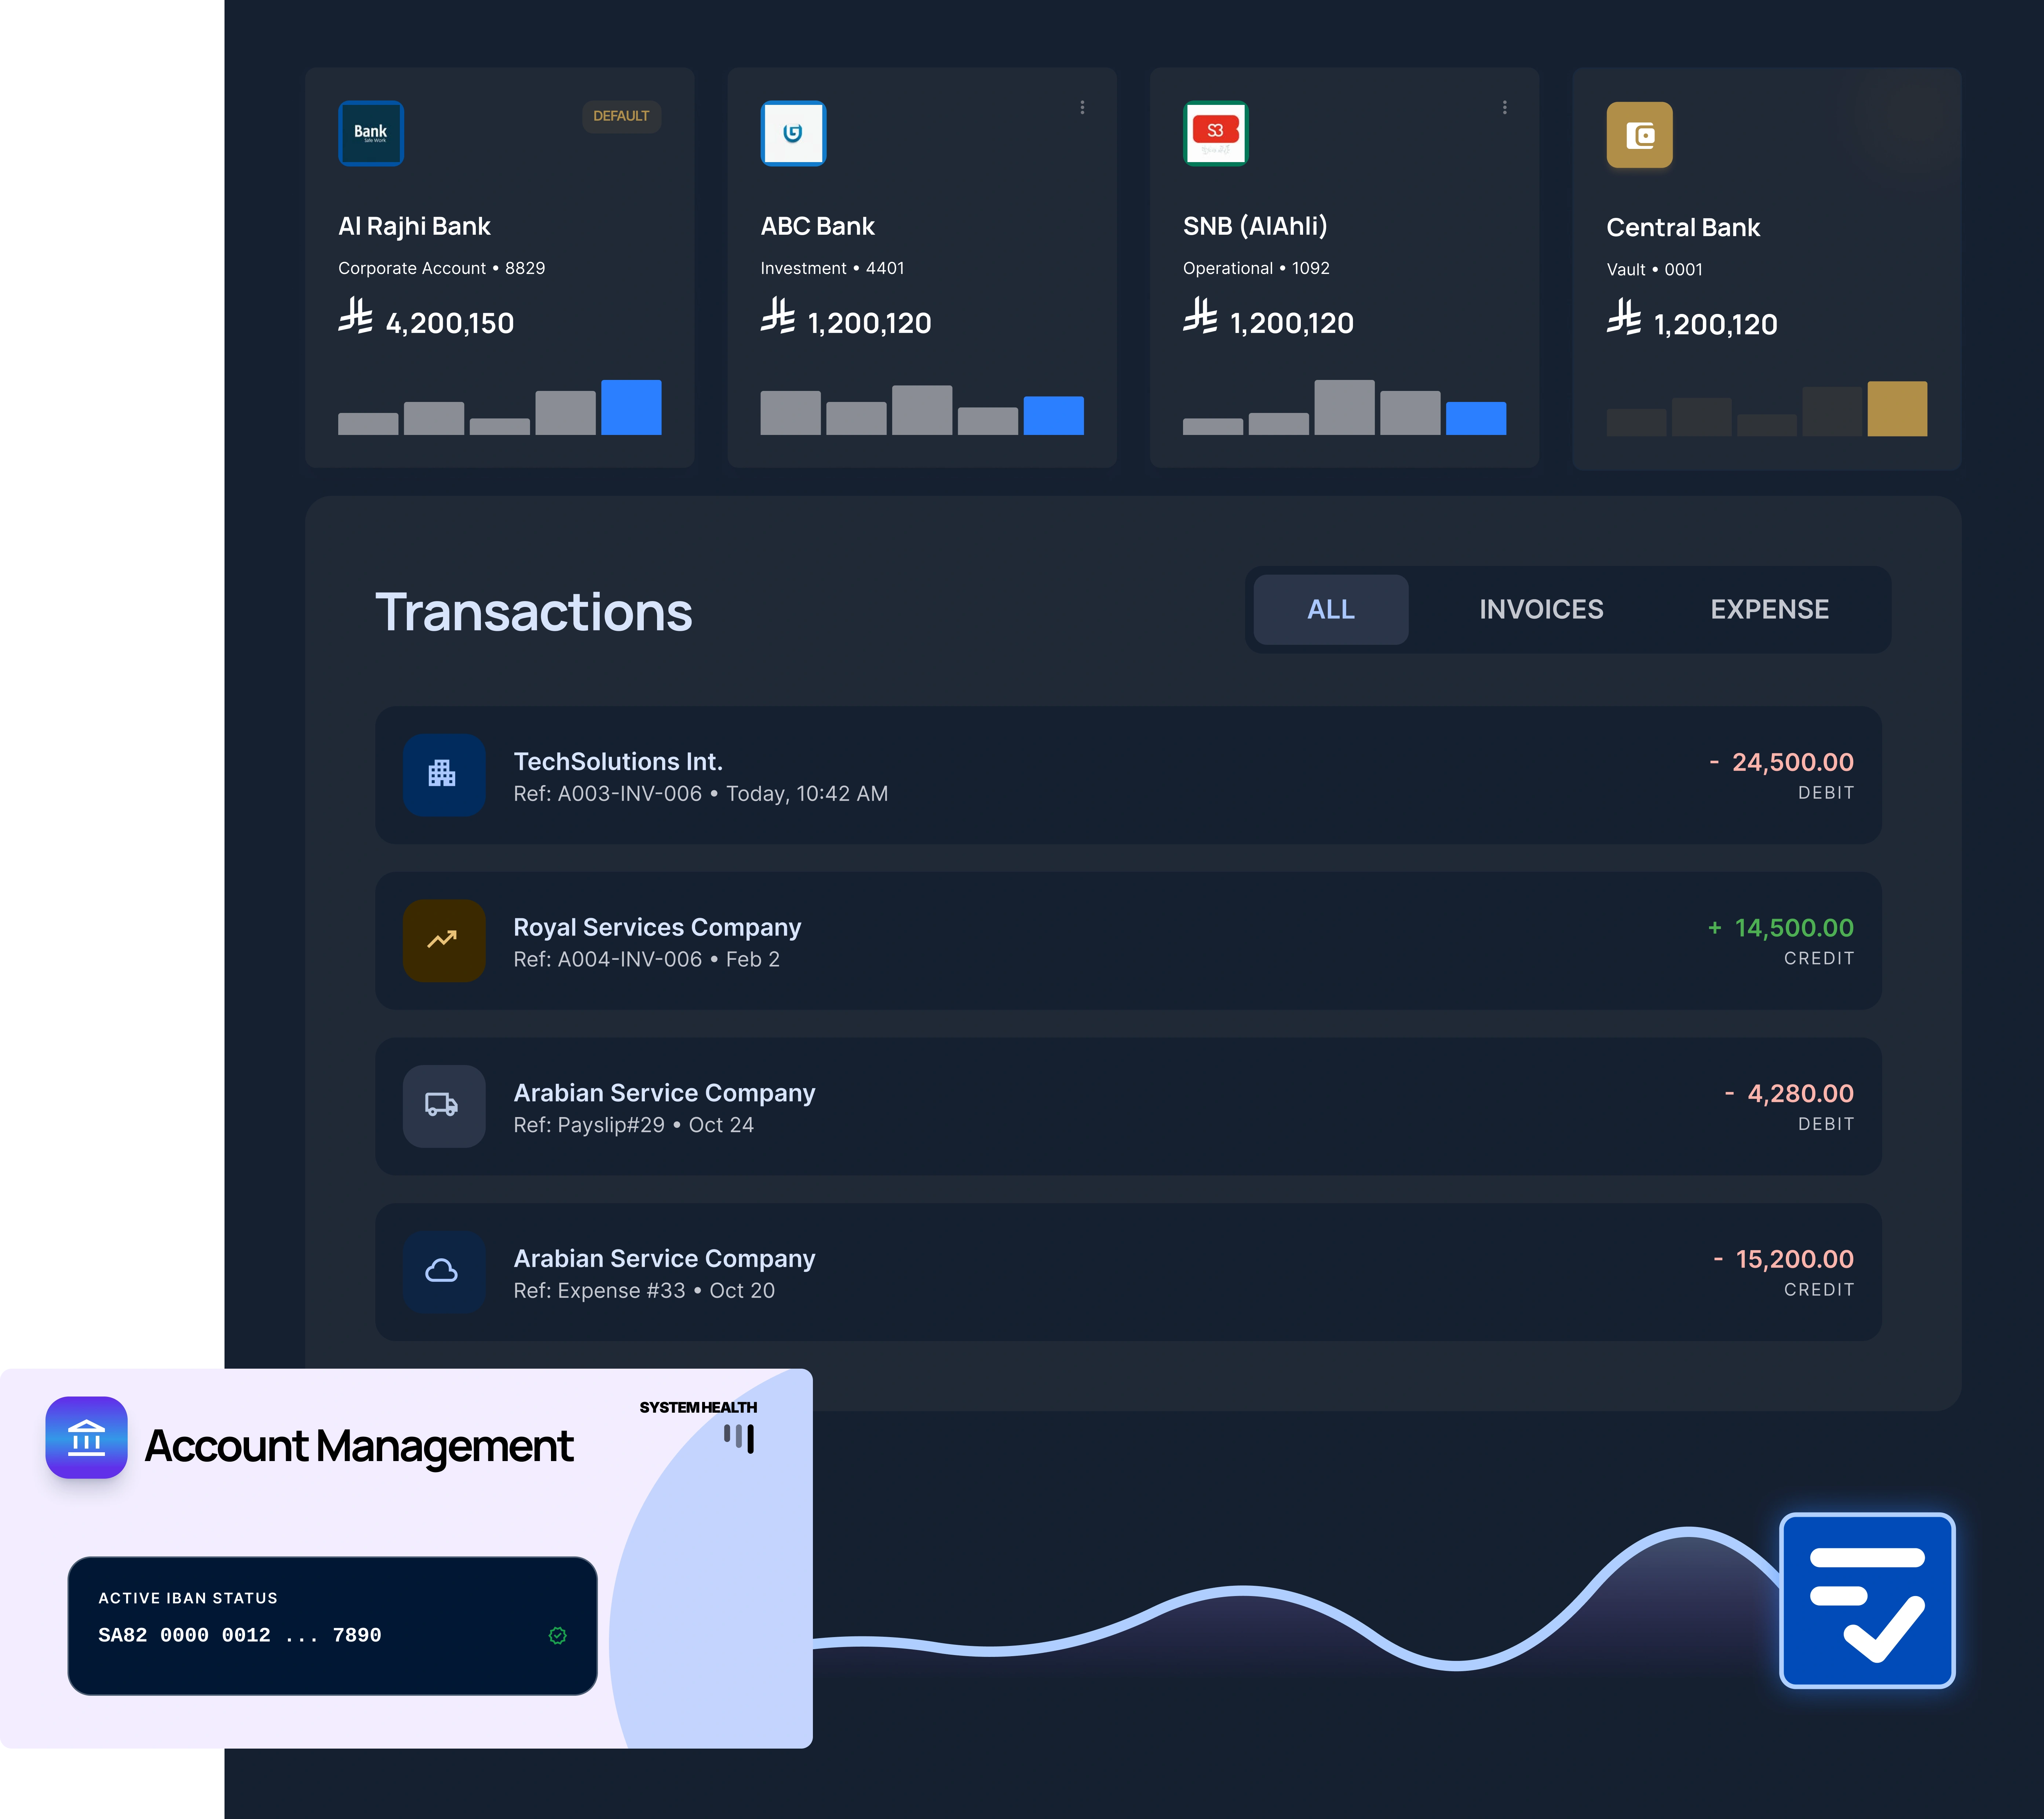Click Investment • 4401 label
The height and width of the screenshot is (1819, 2044).
tap(832, 268)
